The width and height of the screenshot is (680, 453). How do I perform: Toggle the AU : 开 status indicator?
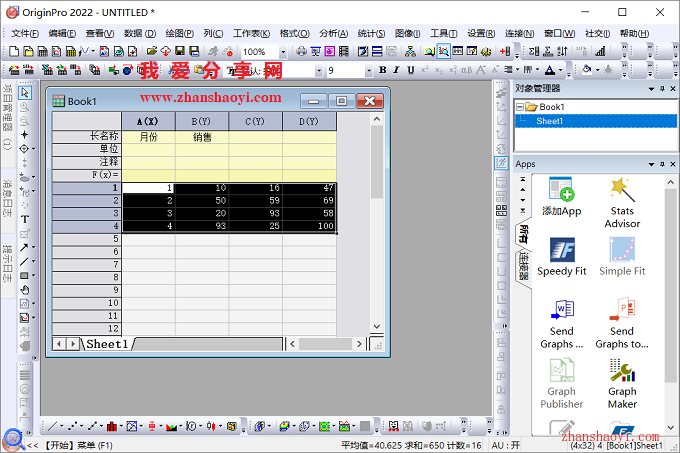click(x=505, y=445)
